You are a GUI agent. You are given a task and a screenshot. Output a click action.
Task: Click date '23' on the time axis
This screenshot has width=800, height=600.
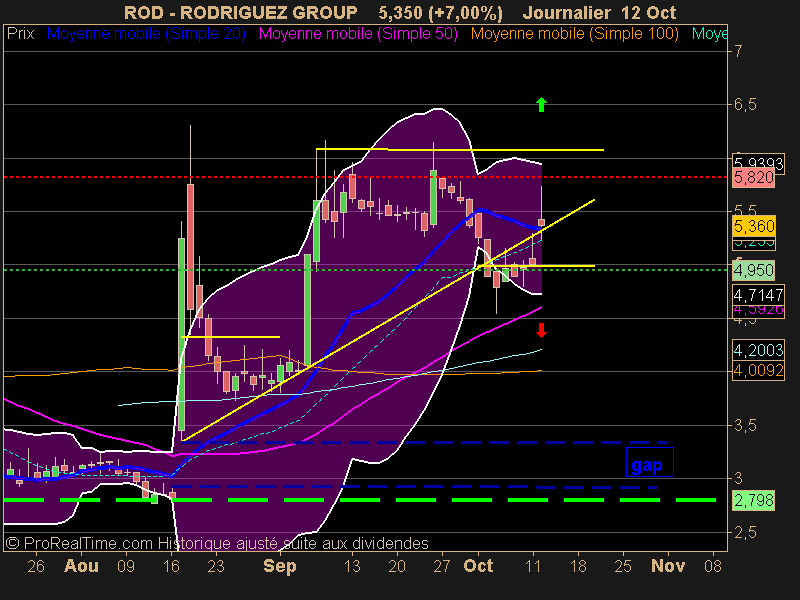point(216,566)
